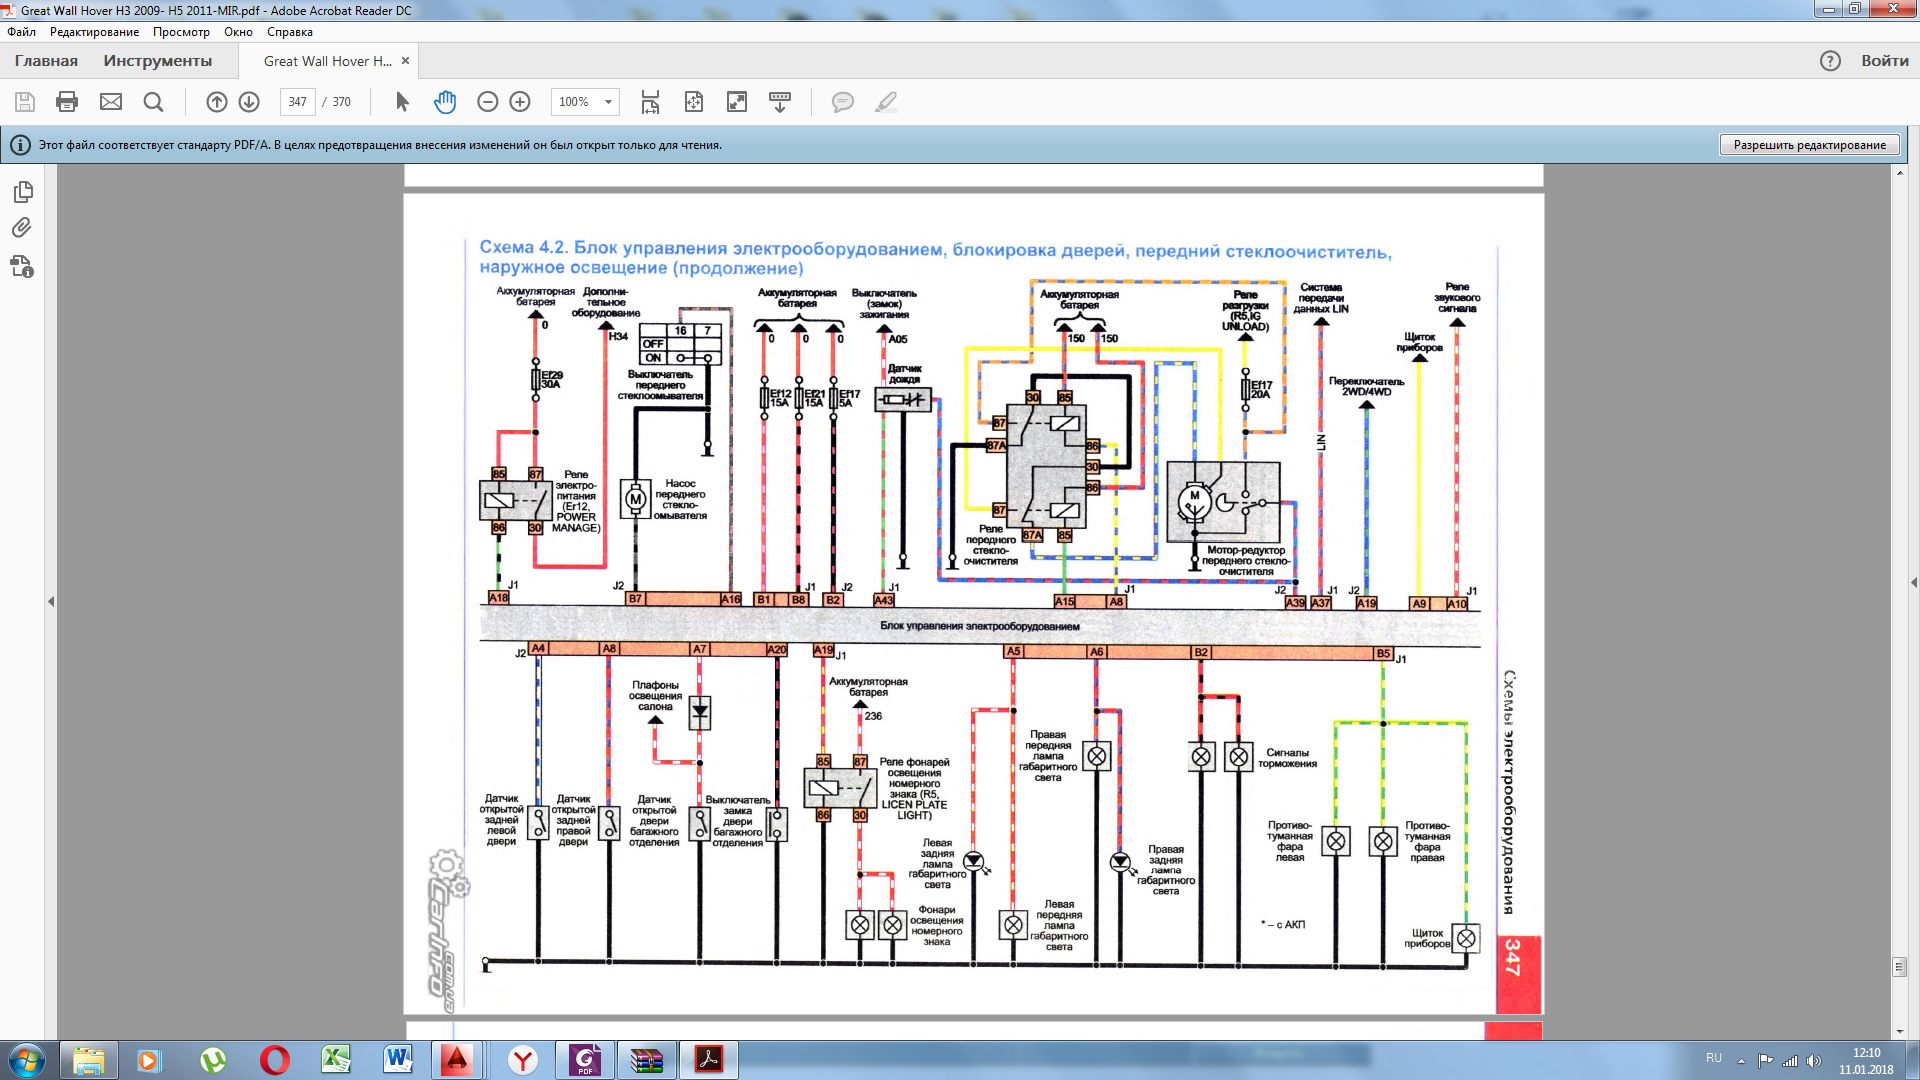Click the Adobe Acrobat PDF icon in taskbar
The image size is (1920, 1080).
tap(709, 1060)
